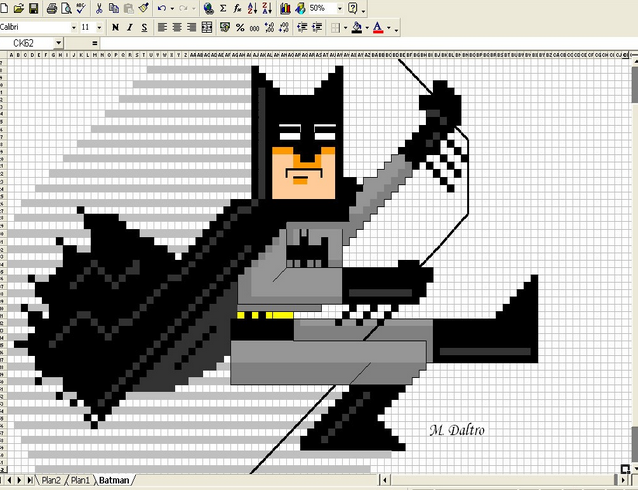Click the equals edit formula button
The image size is (638, 490).
pyautogui.click(x=94, y=43)
